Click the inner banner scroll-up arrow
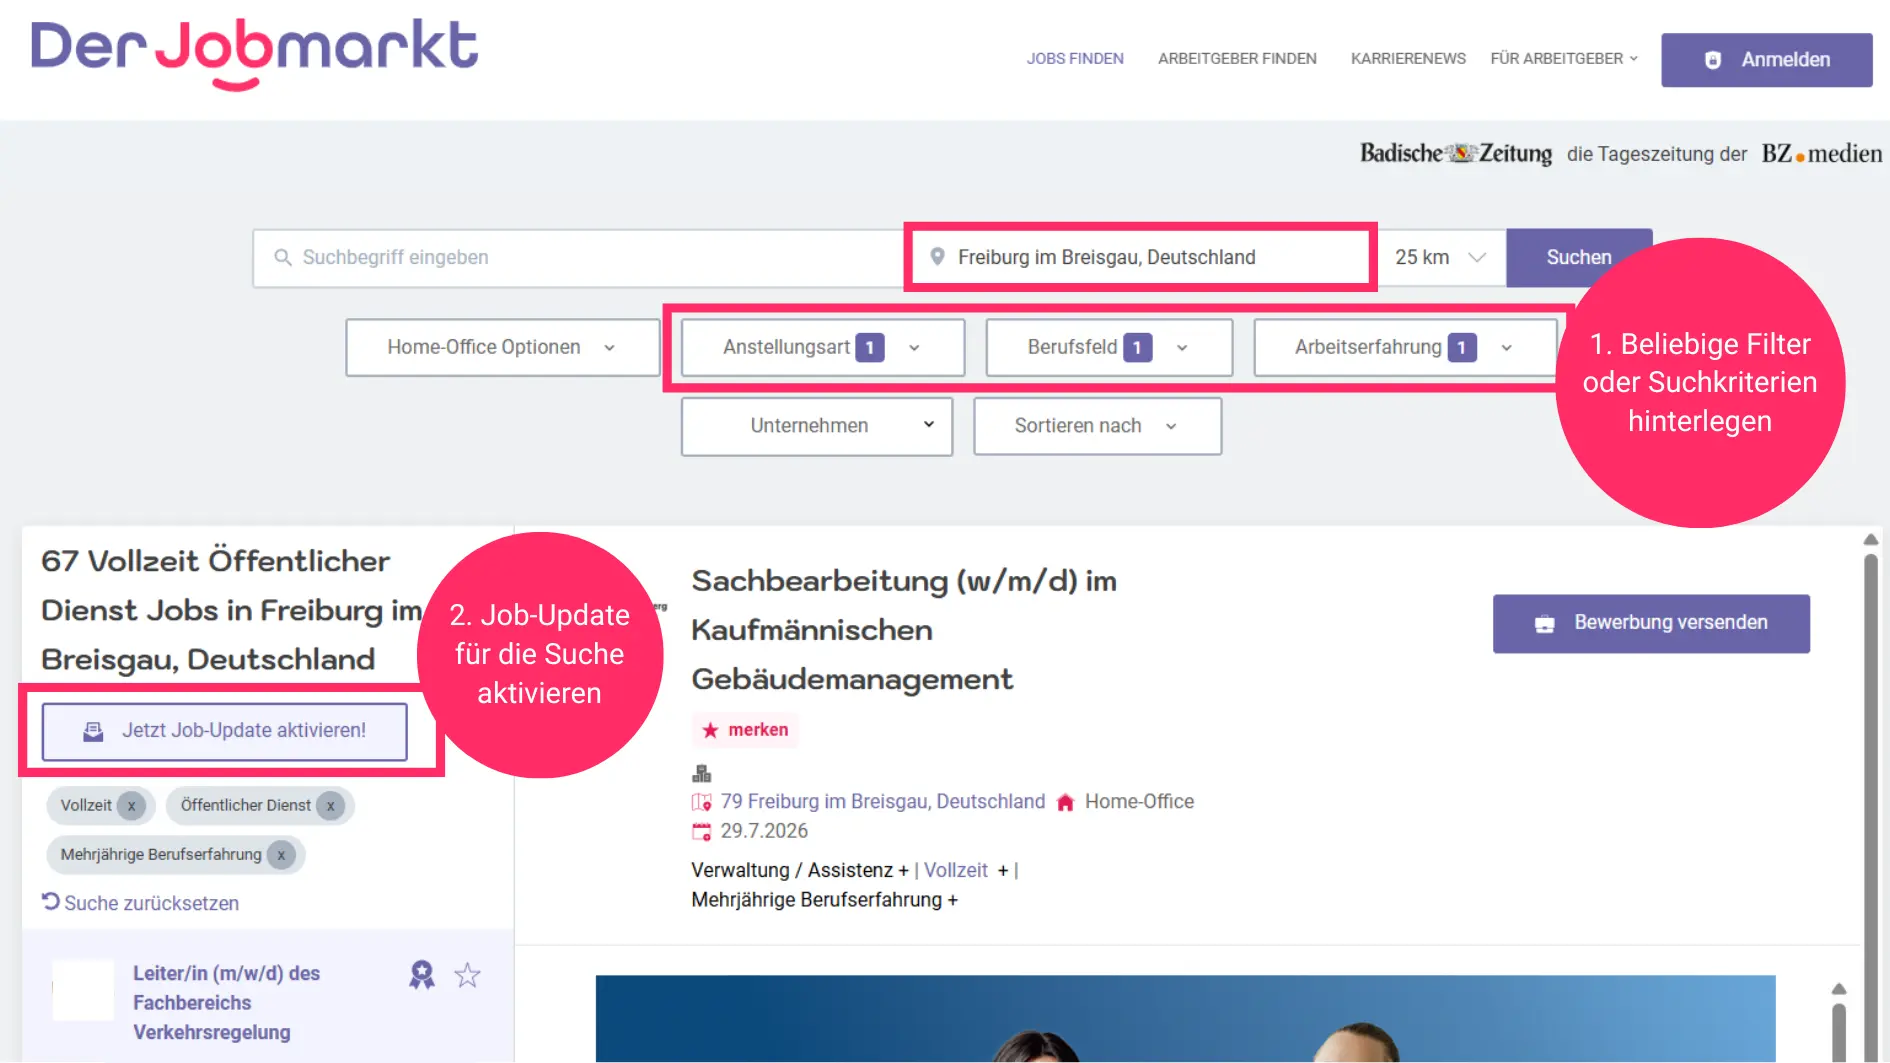The height and width of the screenshot is (1063, 1890). tap(1838, 989)
